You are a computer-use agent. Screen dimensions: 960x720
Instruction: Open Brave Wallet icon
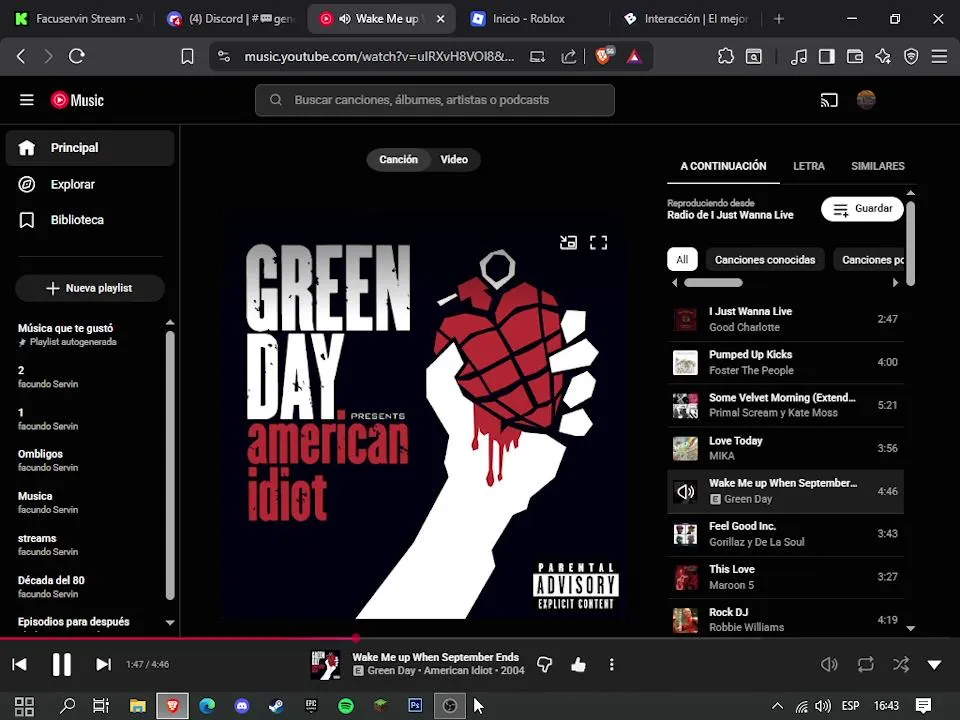coord(855,56)
